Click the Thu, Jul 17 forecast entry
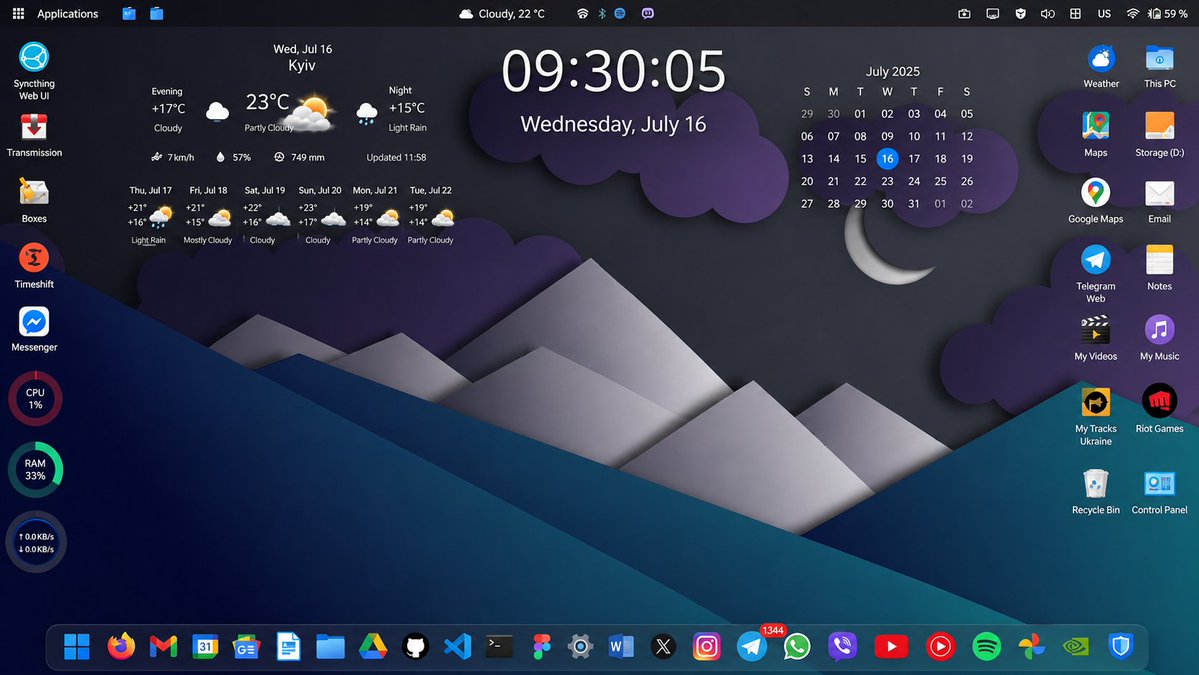Image resolution: width=1199 pixels, height=675 pixels. pyautogui.click(x=151, y=215)
